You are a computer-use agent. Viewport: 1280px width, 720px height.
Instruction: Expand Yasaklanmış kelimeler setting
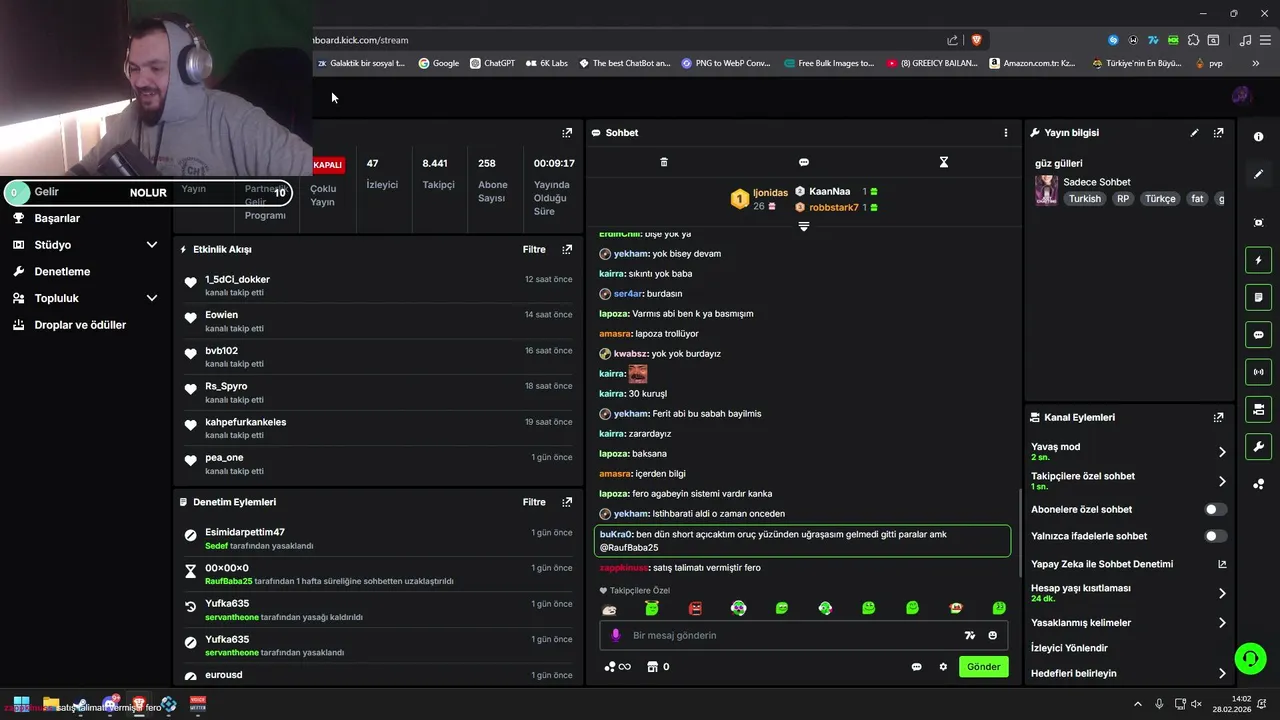tap(1221, 623)
